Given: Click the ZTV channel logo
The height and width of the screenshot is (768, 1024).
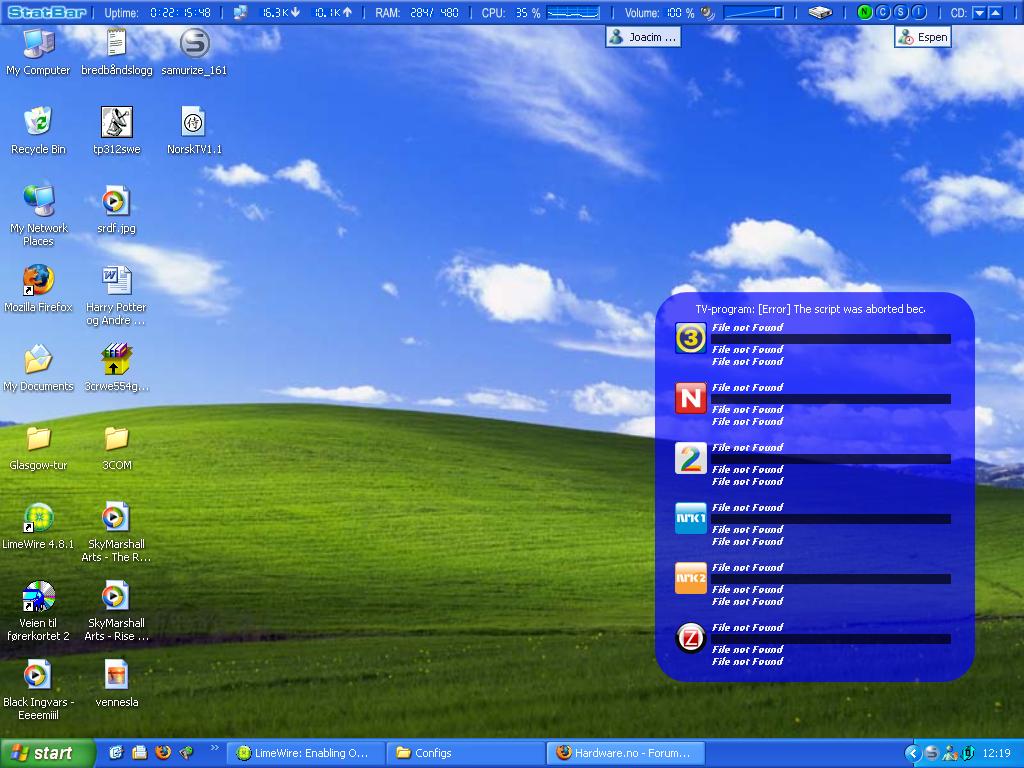Looking at the screenshot, I should 690,638.
